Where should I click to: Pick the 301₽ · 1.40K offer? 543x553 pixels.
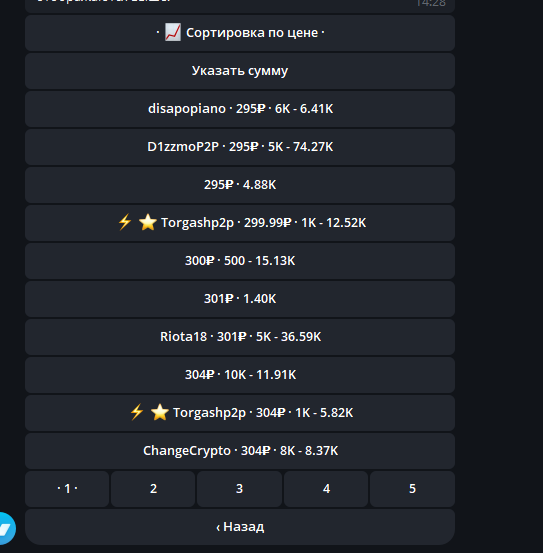point(240,299)
